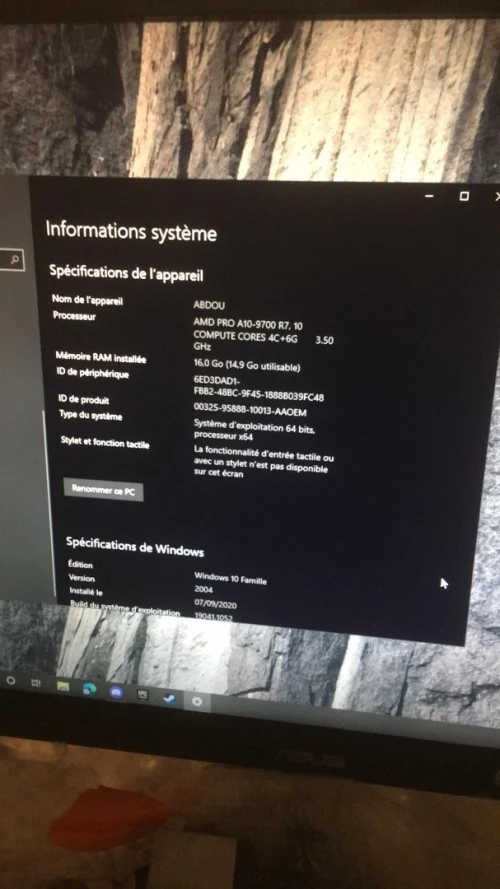Screen dimensions: 500x889
Task: Click the Type du système label
Action: [x=91, y=416]
